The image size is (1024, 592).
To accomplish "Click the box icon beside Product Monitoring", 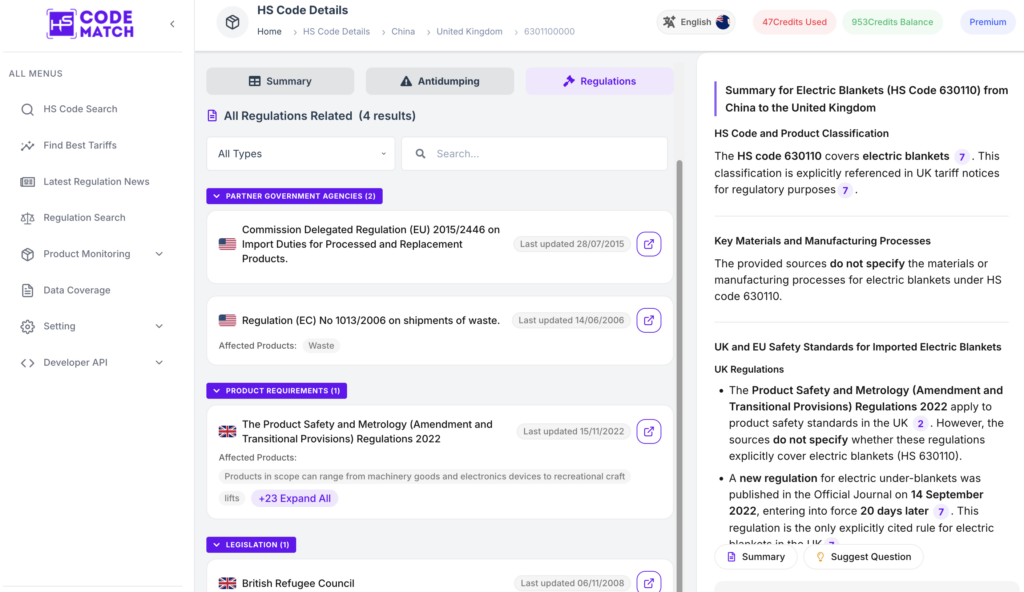I will coord(27,254).
